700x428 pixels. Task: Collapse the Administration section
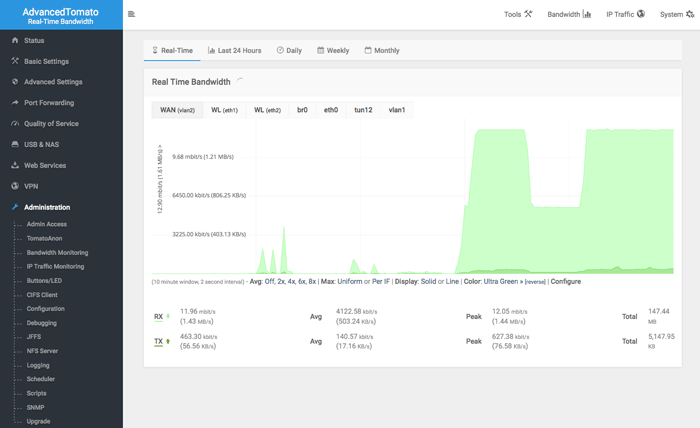[x=47, y=207]
